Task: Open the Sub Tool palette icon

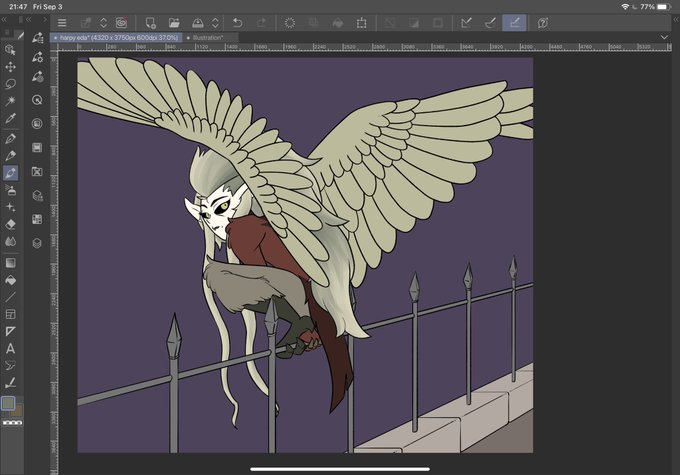Action: (x=37, y=38)
